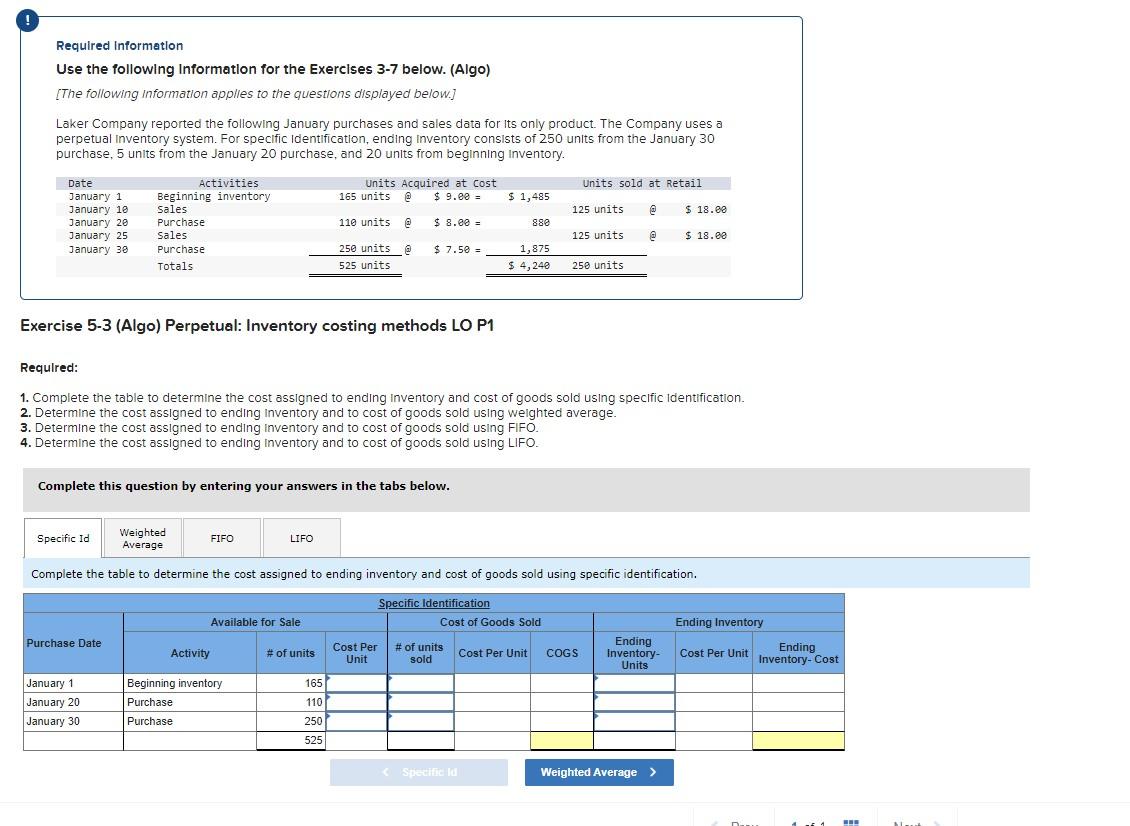This screenshot has height=826, width=1130.
Task: Click January 1 available Cost Per Unit field
Action: point(356,683)
